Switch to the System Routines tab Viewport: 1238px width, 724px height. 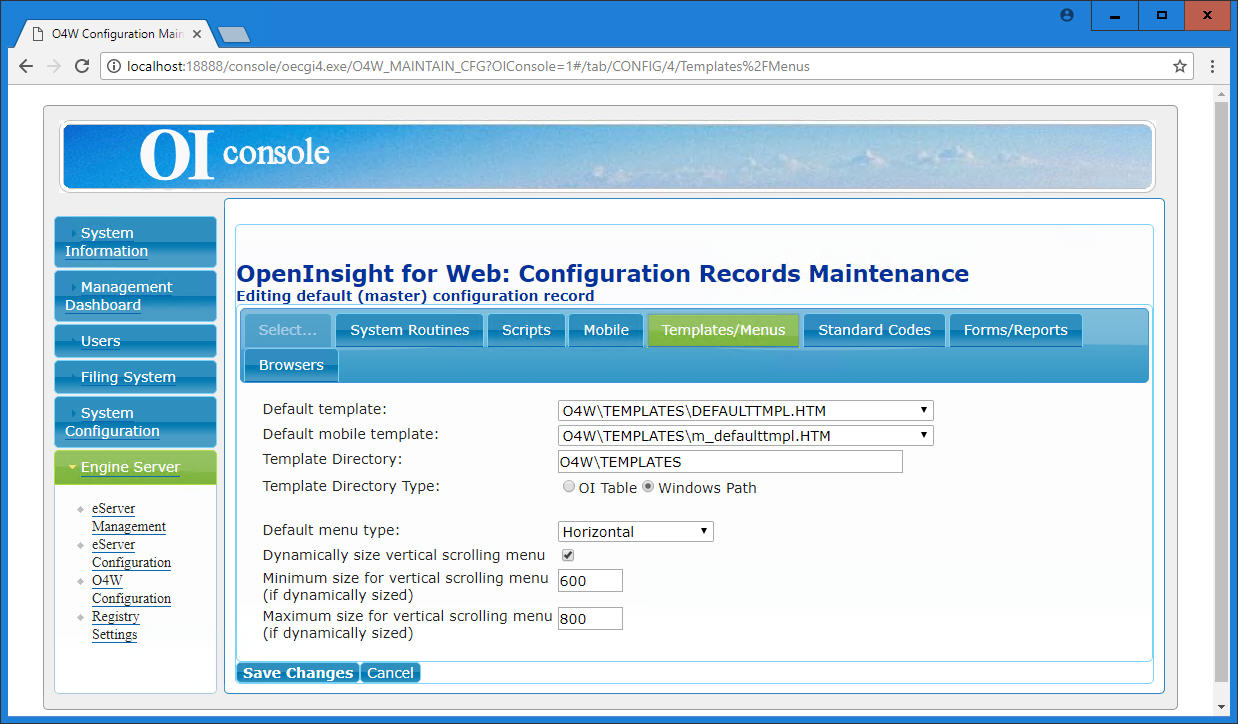coord(410,330)
